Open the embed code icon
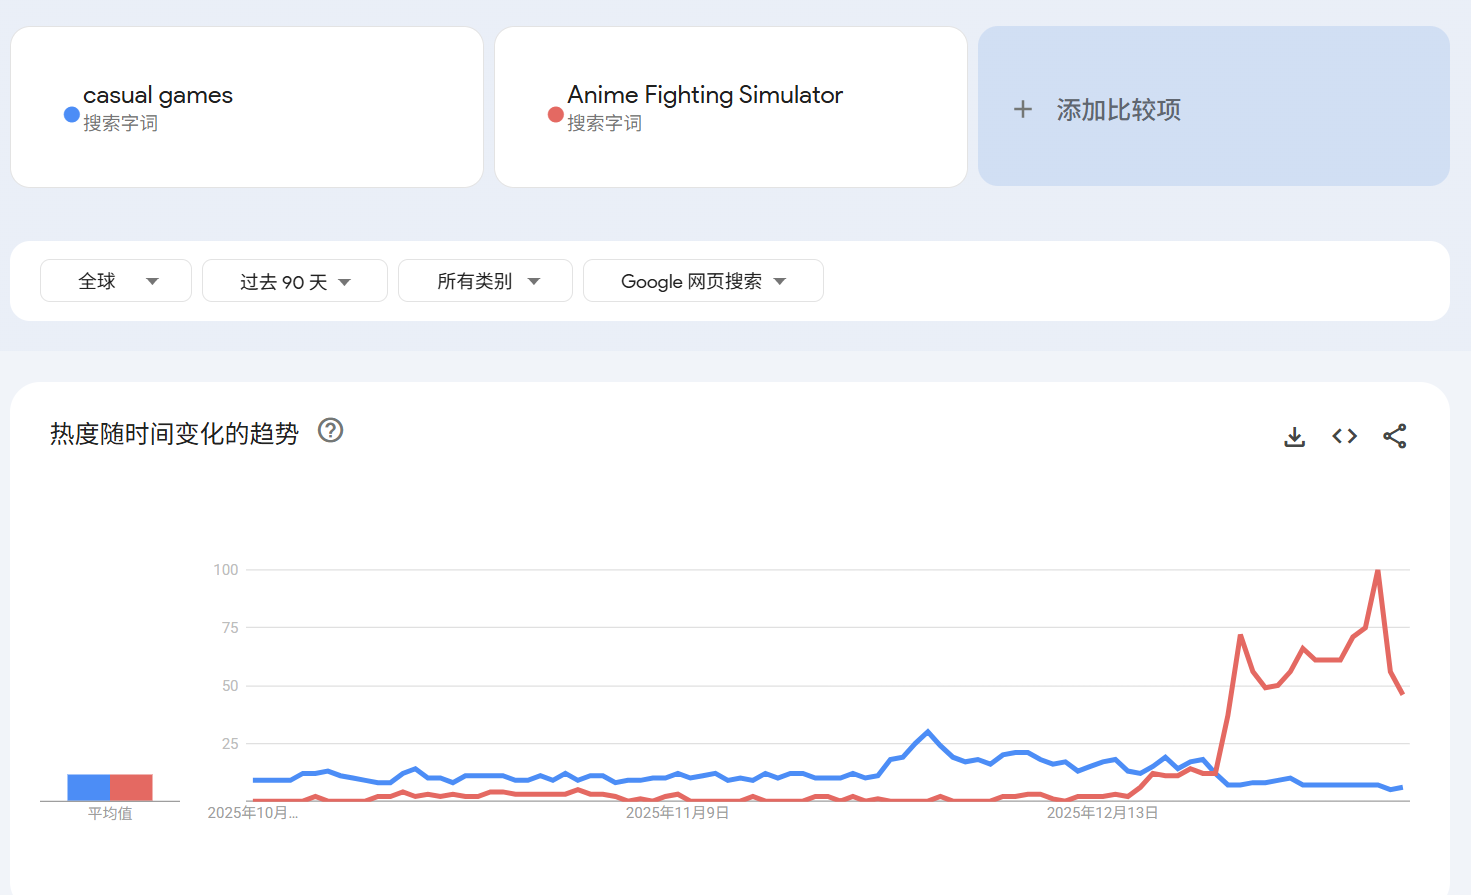This screenshot has height=895, width=1471. (1345, 436)
